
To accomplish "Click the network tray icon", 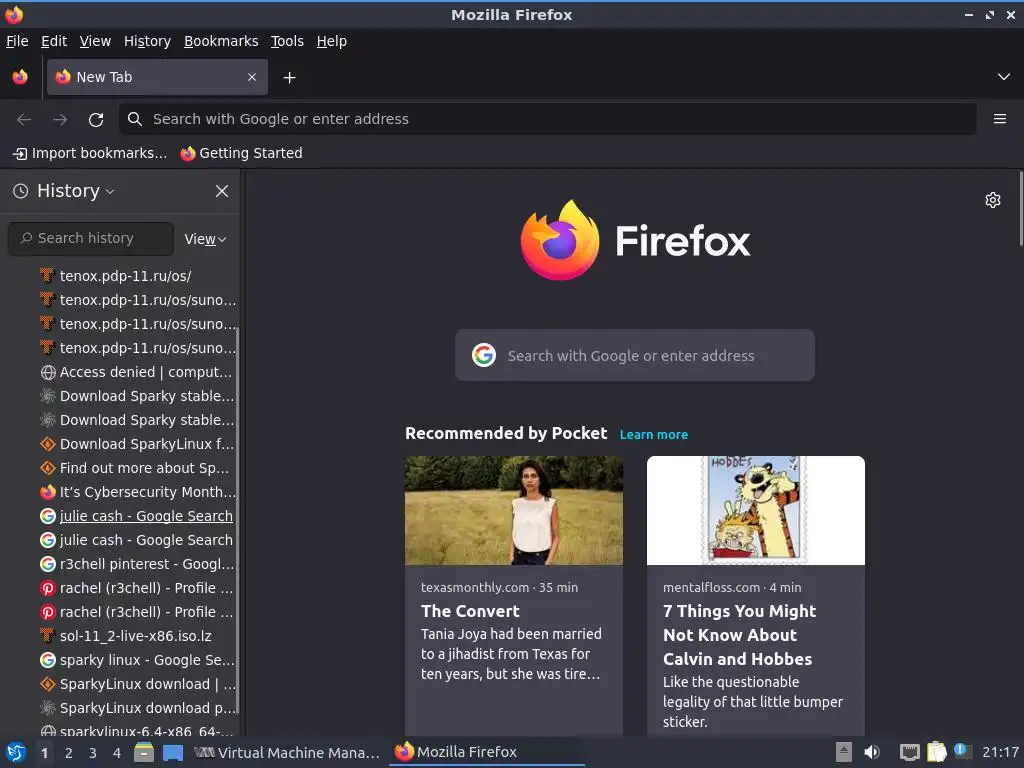I will click(909, 752).
